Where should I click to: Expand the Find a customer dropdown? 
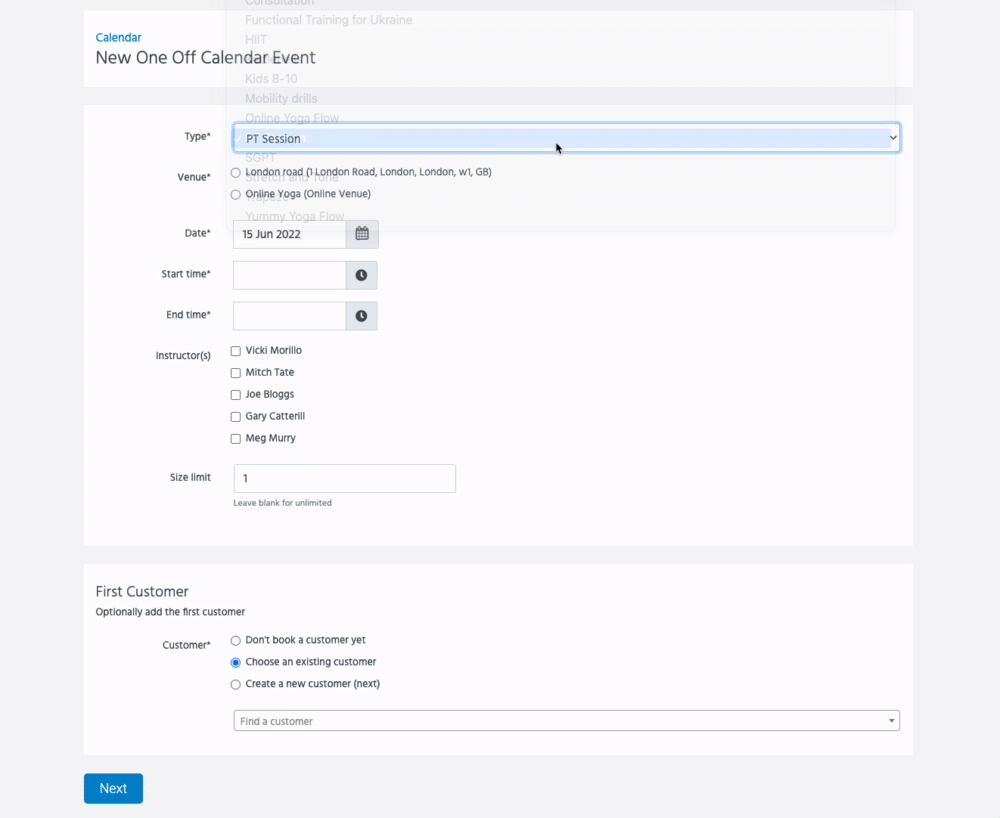pos(566,721)
